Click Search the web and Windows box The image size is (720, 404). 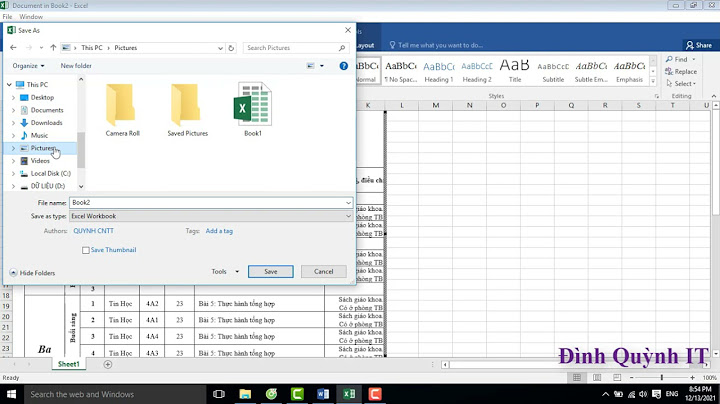tap(114, 394)
